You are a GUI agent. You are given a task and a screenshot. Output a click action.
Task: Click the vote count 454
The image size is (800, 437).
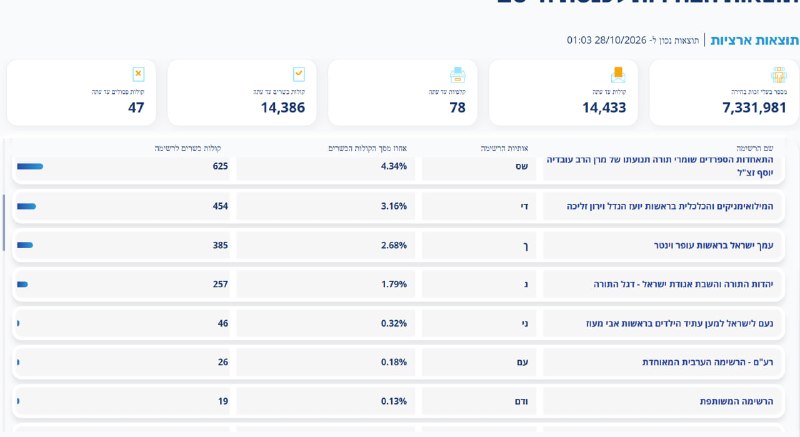(220, 206)
